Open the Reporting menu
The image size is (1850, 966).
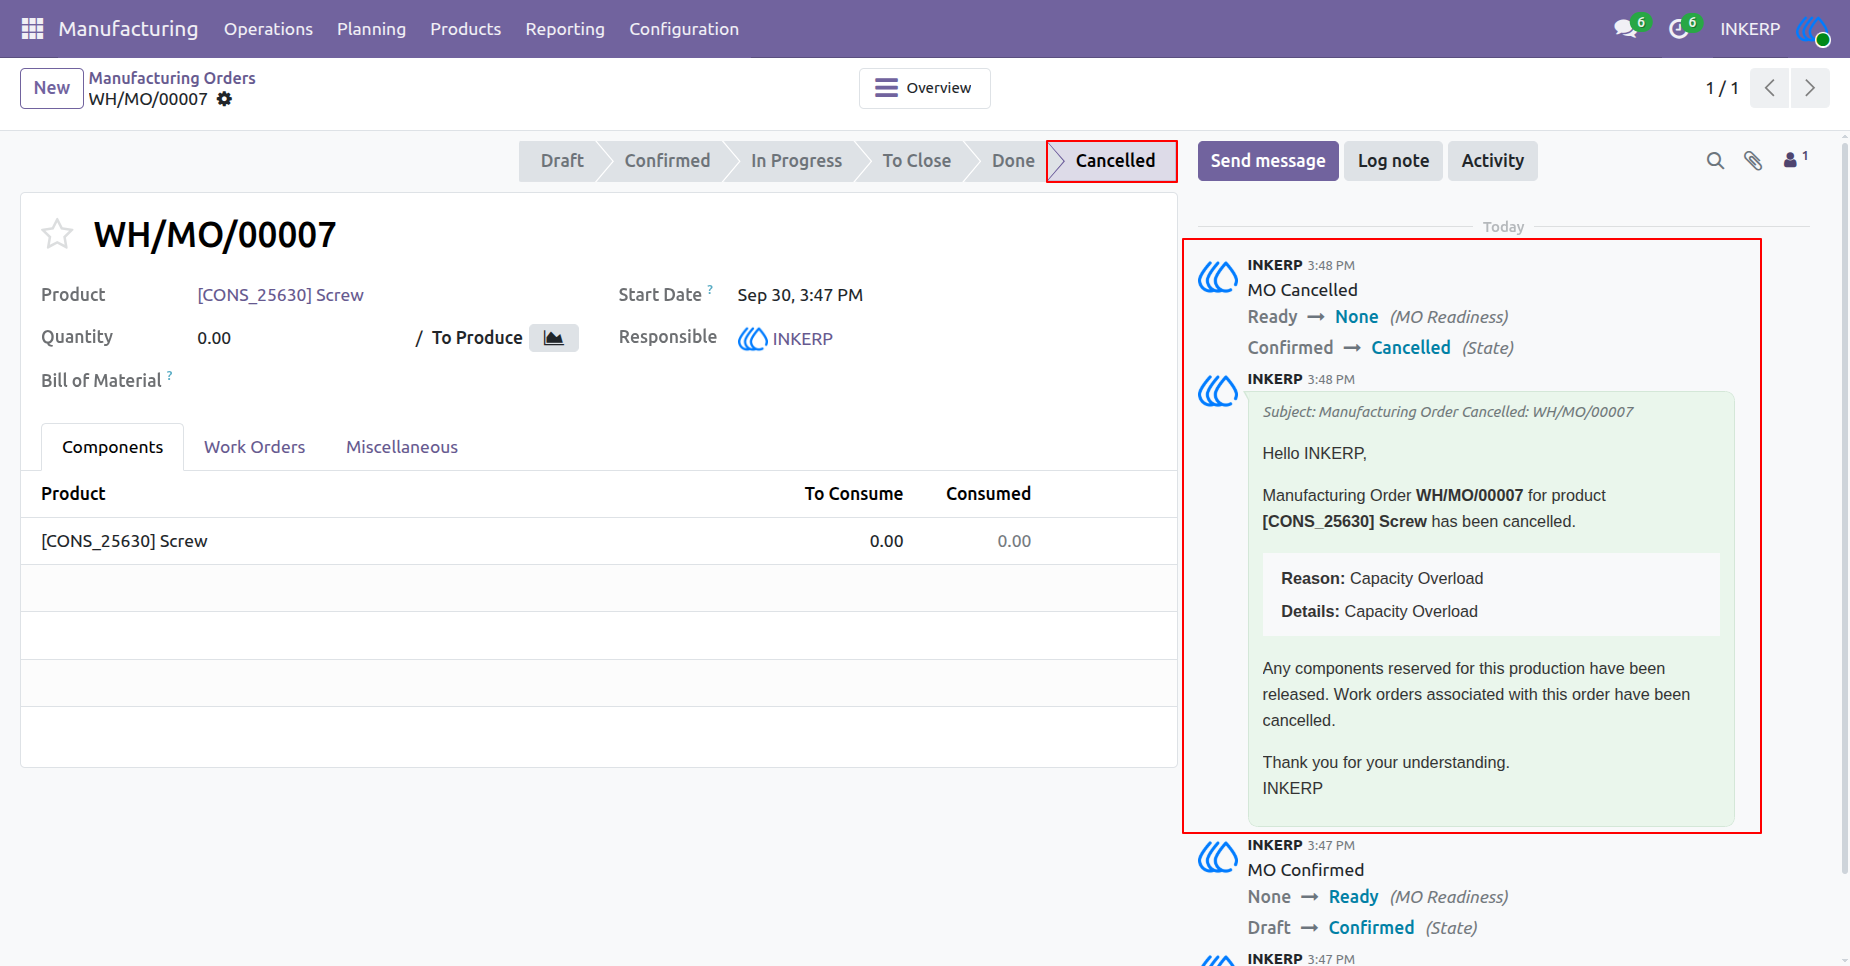565,29
